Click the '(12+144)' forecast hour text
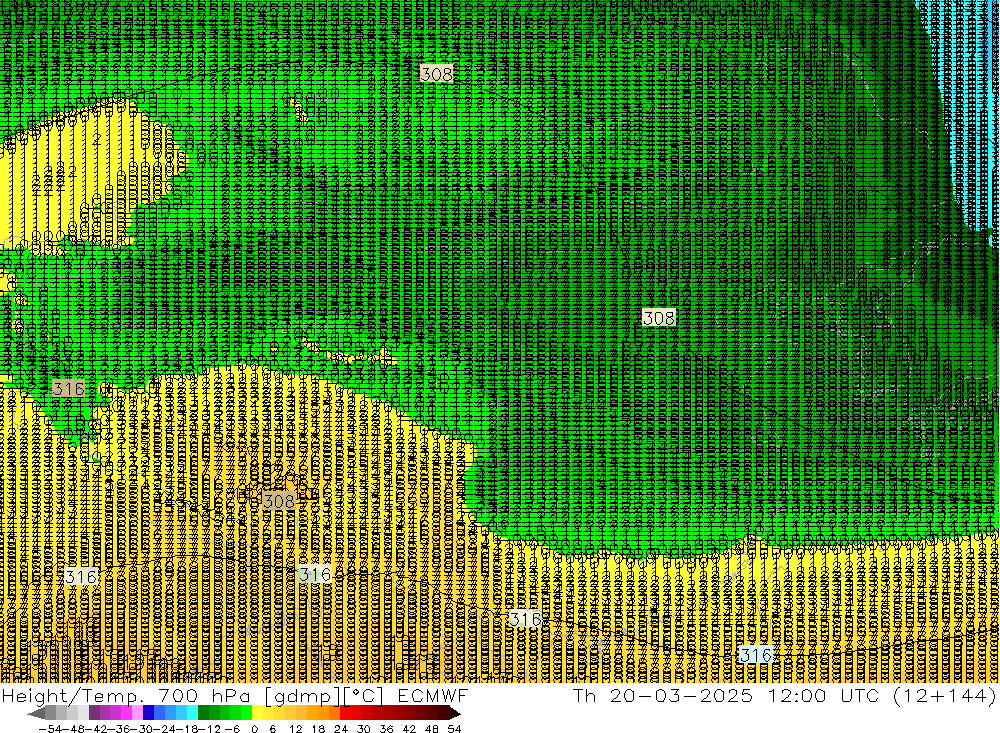Viewport: 1000px width, 733px height. pyautogui.click(x=944, y=695)
